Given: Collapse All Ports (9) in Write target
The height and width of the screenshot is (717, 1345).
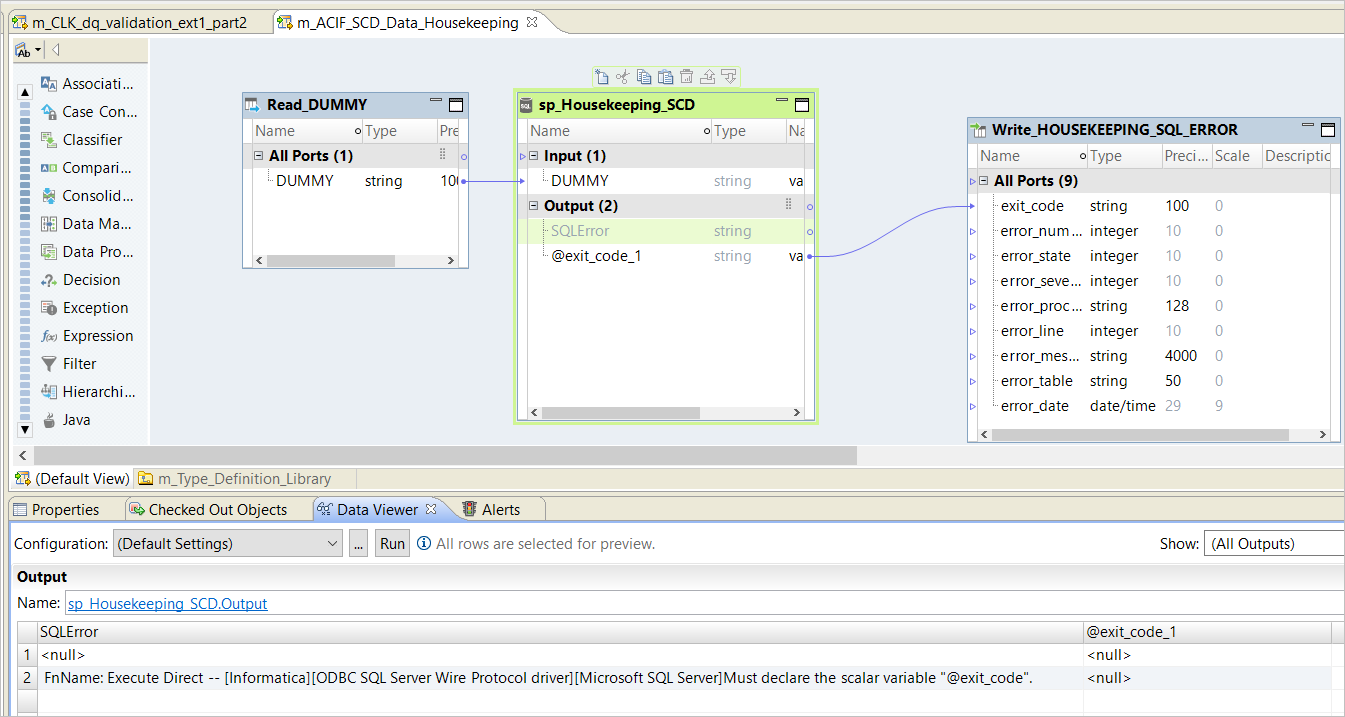Looking at the screenshot, I should point(983,181).
